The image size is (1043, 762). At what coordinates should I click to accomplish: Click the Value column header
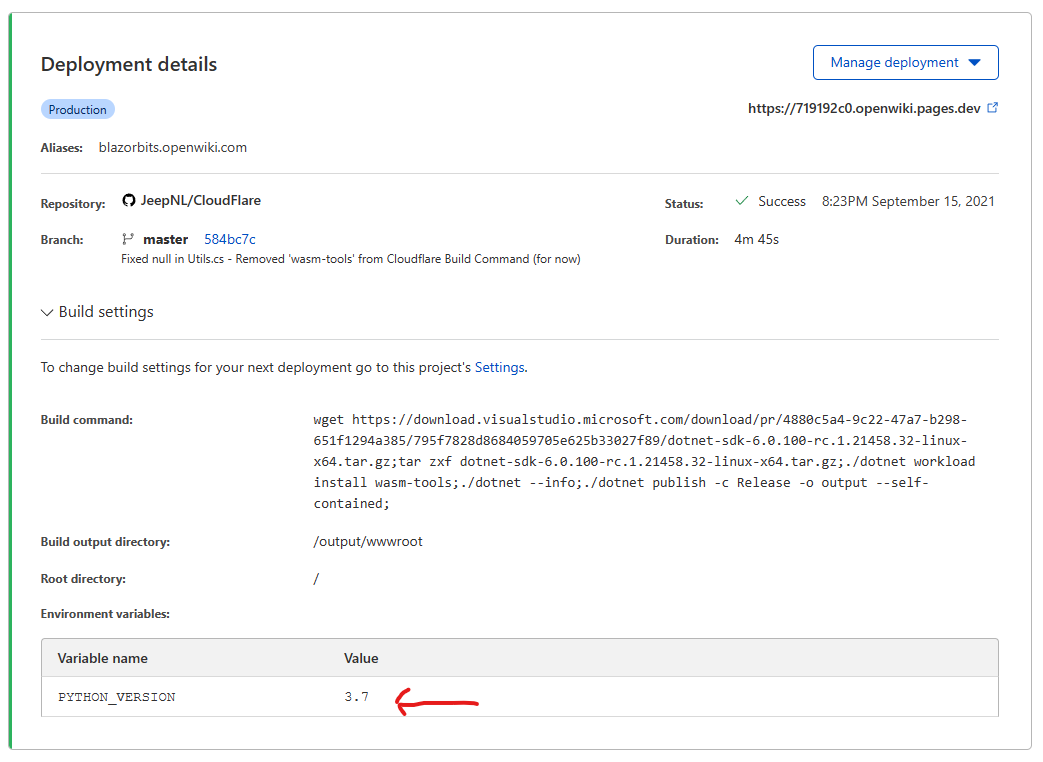click(x=361, y=658)
